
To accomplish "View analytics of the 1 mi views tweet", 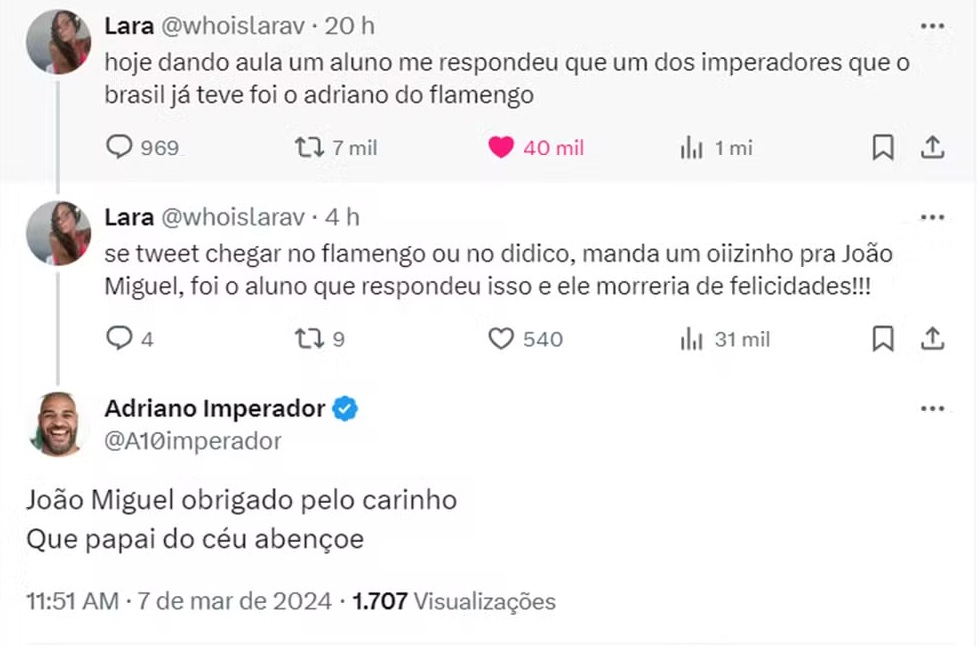I will pyautogui.click(x=691, y=148).
